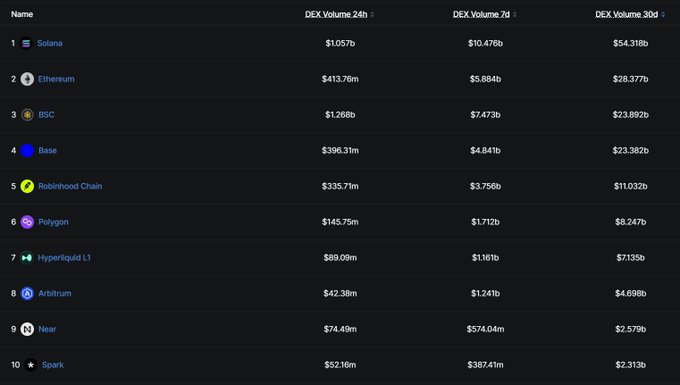Click Solana's 7d volume $10.476b
The image size is (680, 385).
485,43
